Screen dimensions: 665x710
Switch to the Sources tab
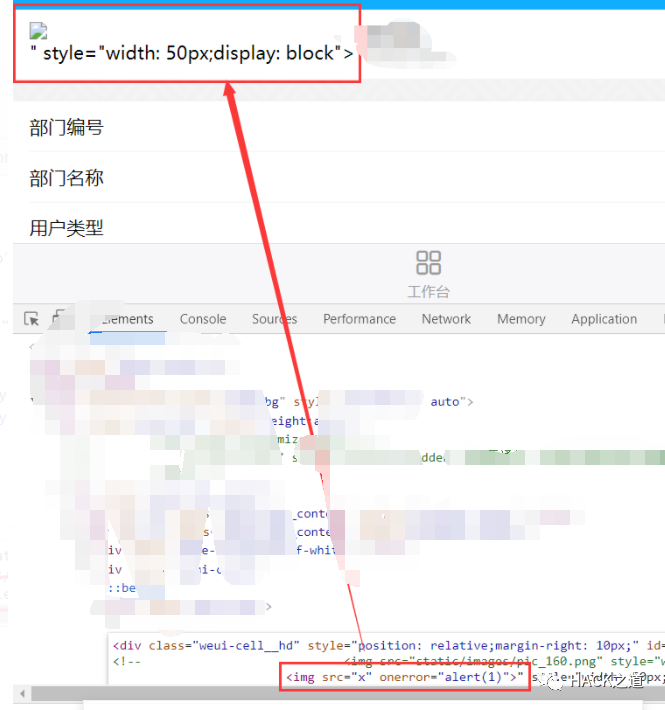[274, 319]
